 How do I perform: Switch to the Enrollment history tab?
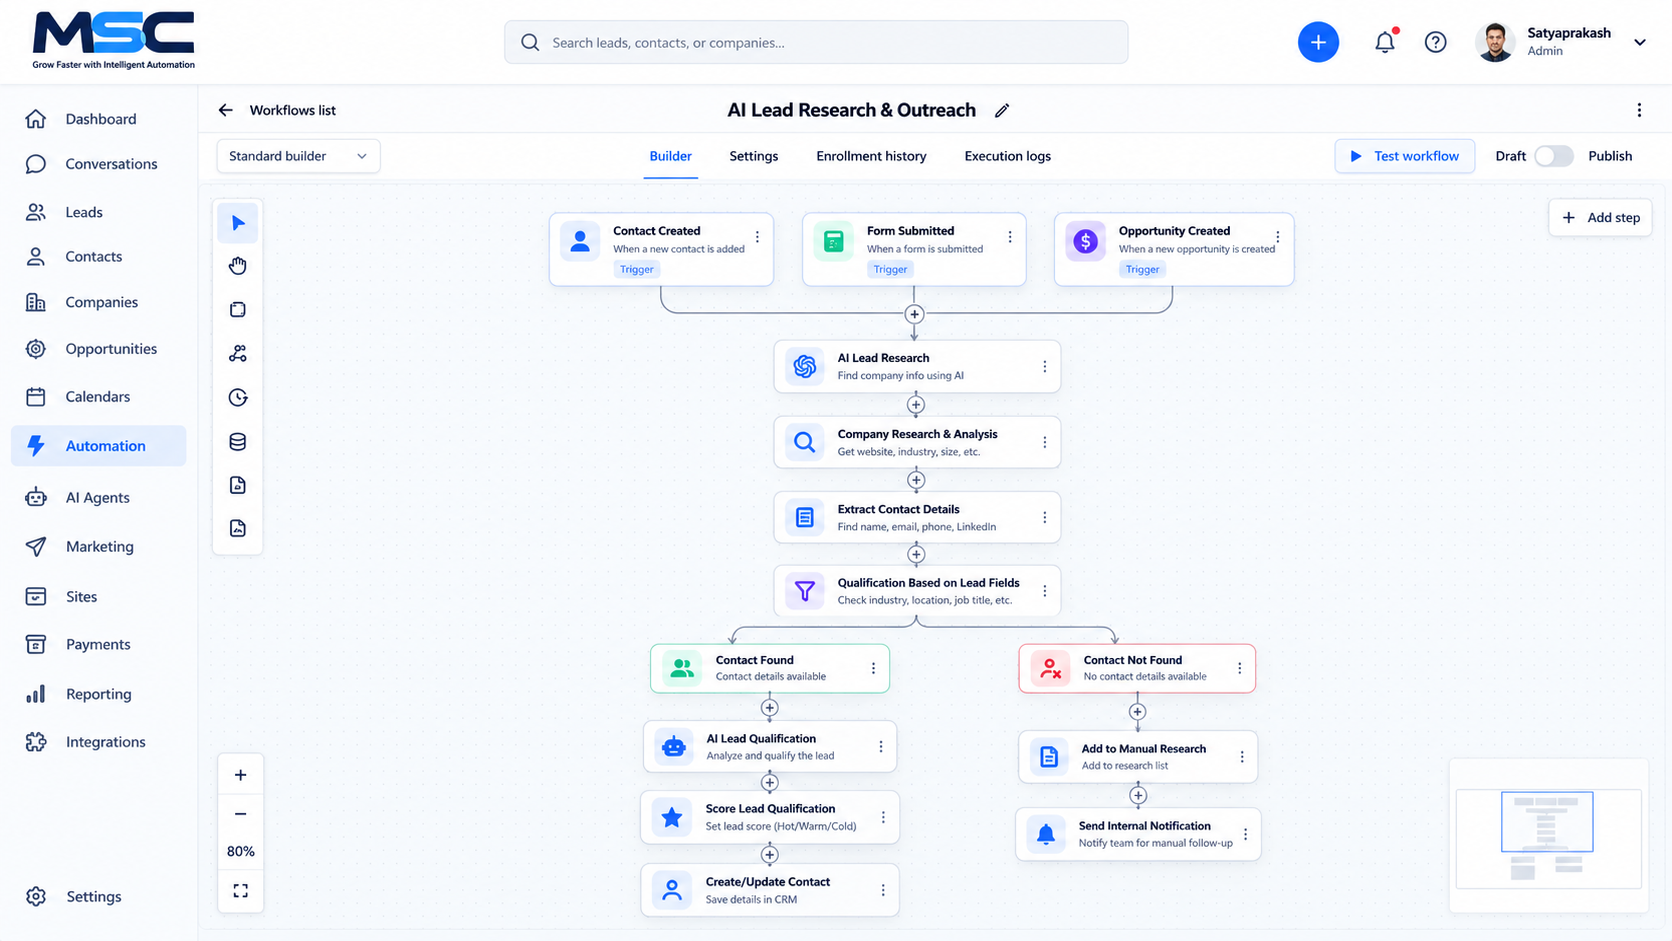[x=871, y=156]
